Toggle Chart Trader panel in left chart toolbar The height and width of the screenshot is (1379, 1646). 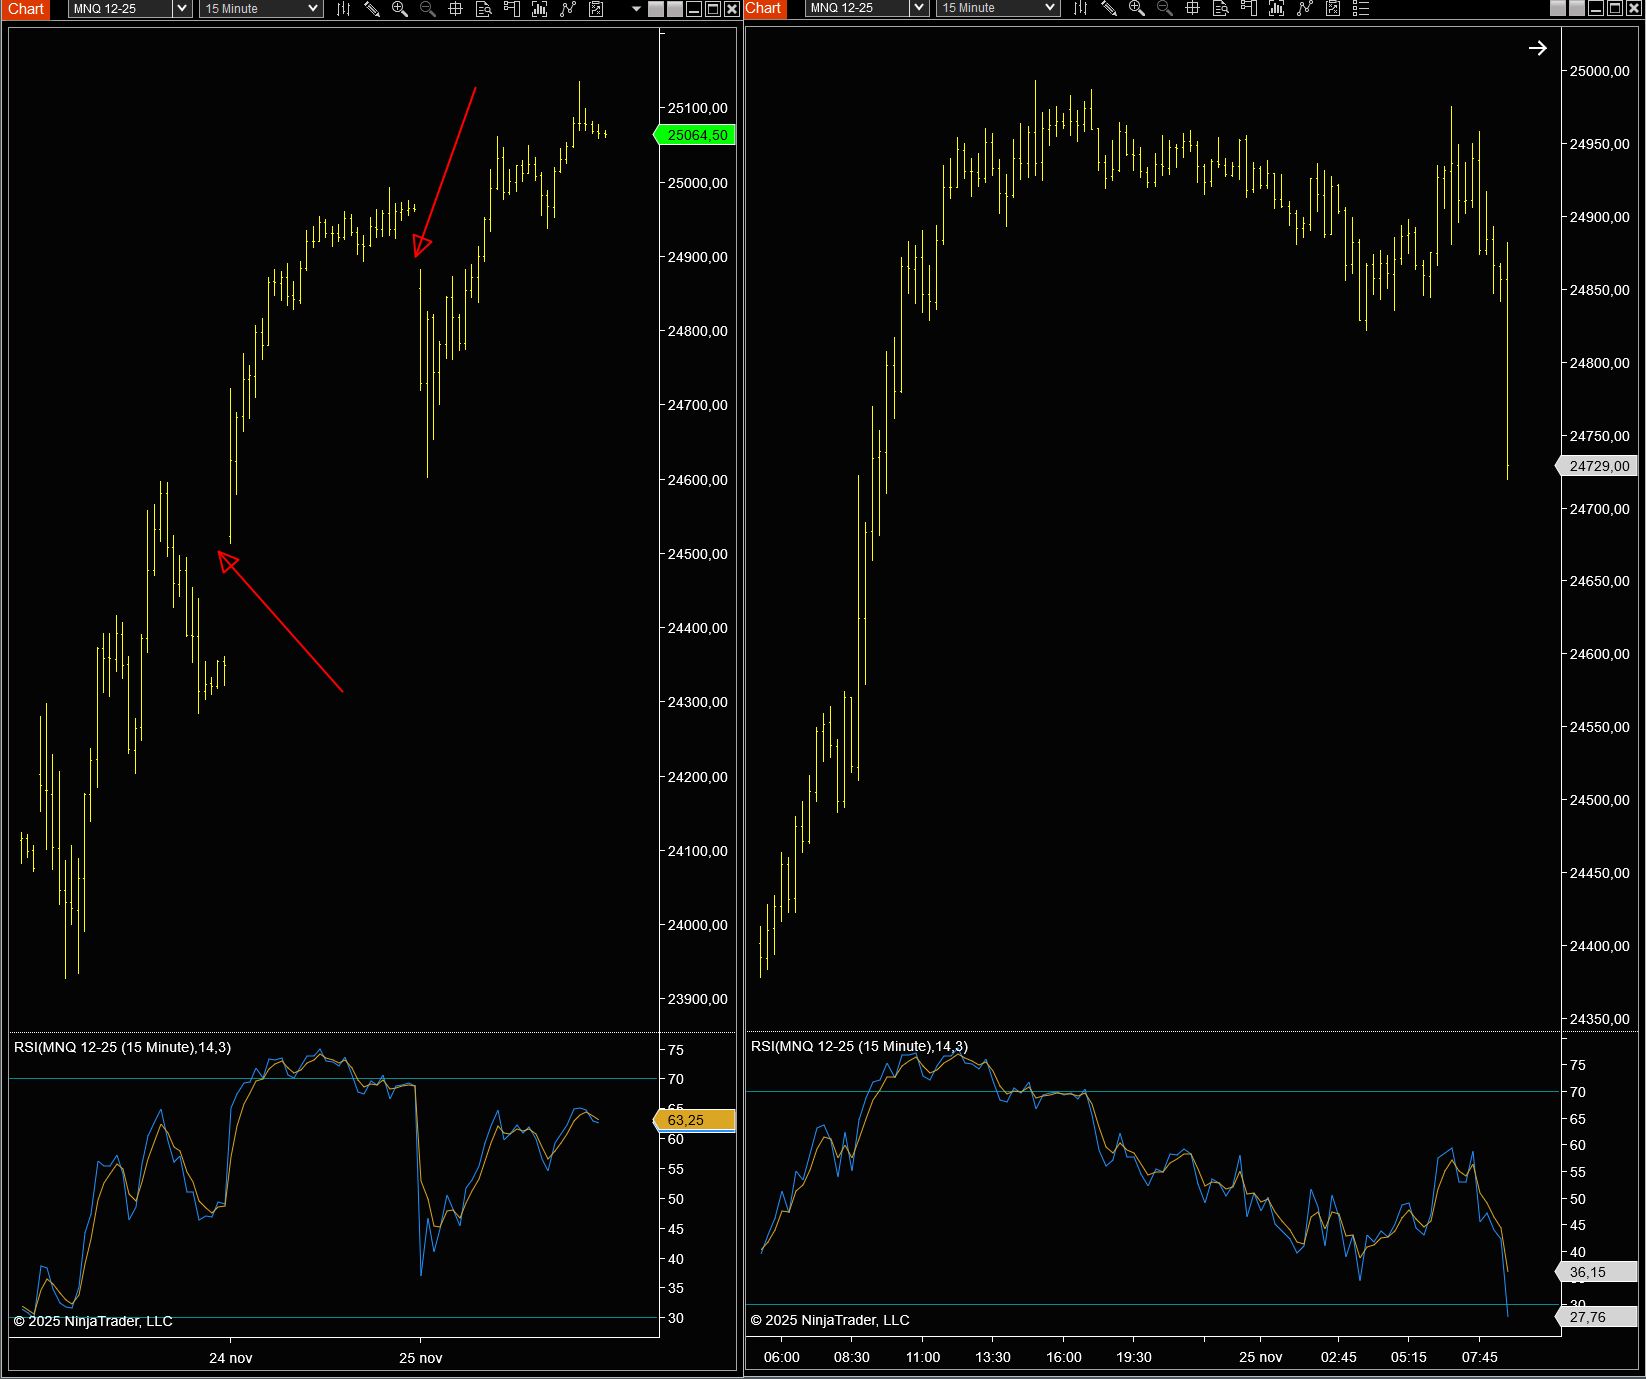click(x=512, y=9)
